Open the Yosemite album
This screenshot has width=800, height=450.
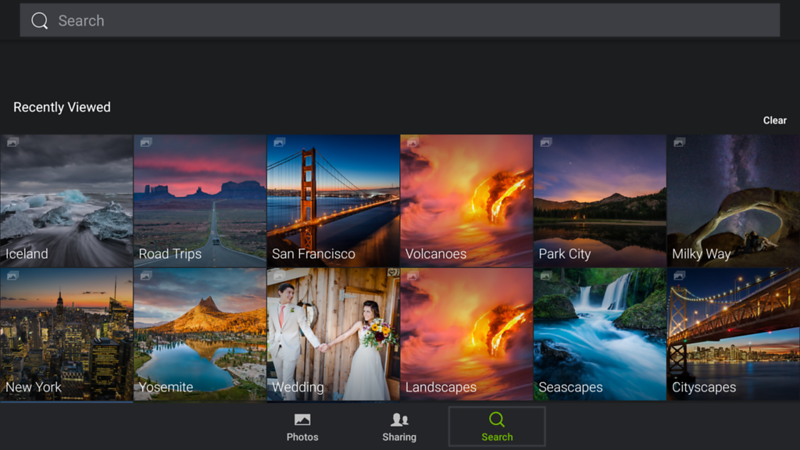(x=199, y=334)
